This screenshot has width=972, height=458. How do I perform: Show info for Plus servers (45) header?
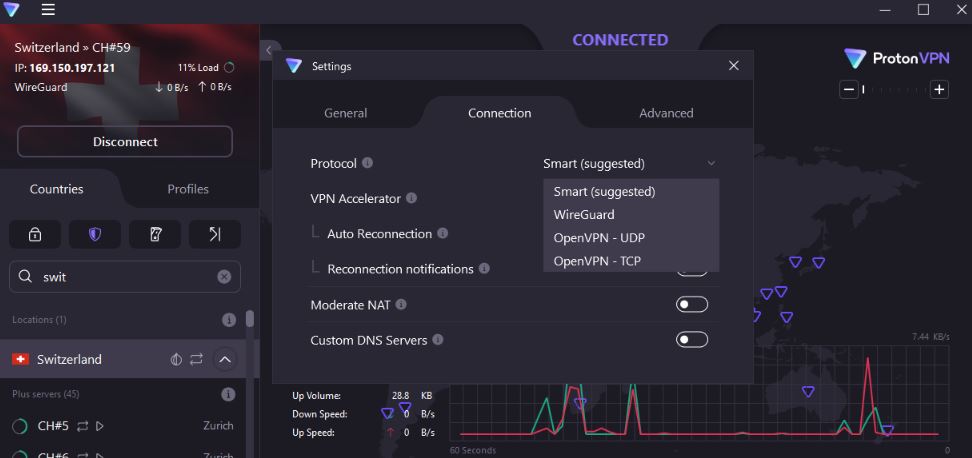229,394
